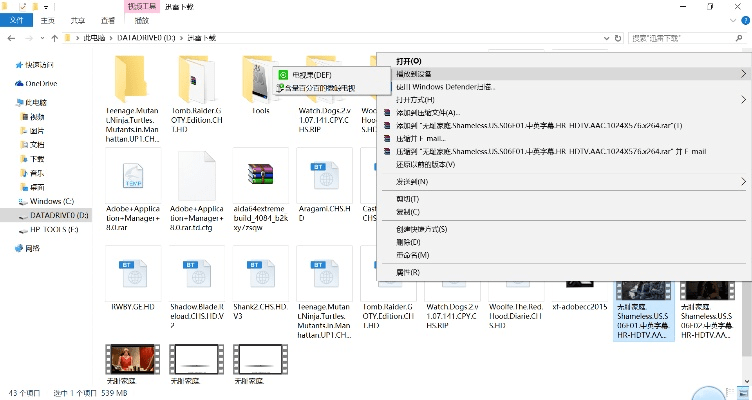Click the OneDrive cloud icon in sidebar
The image size is (752, 400).
pos(20,84)
